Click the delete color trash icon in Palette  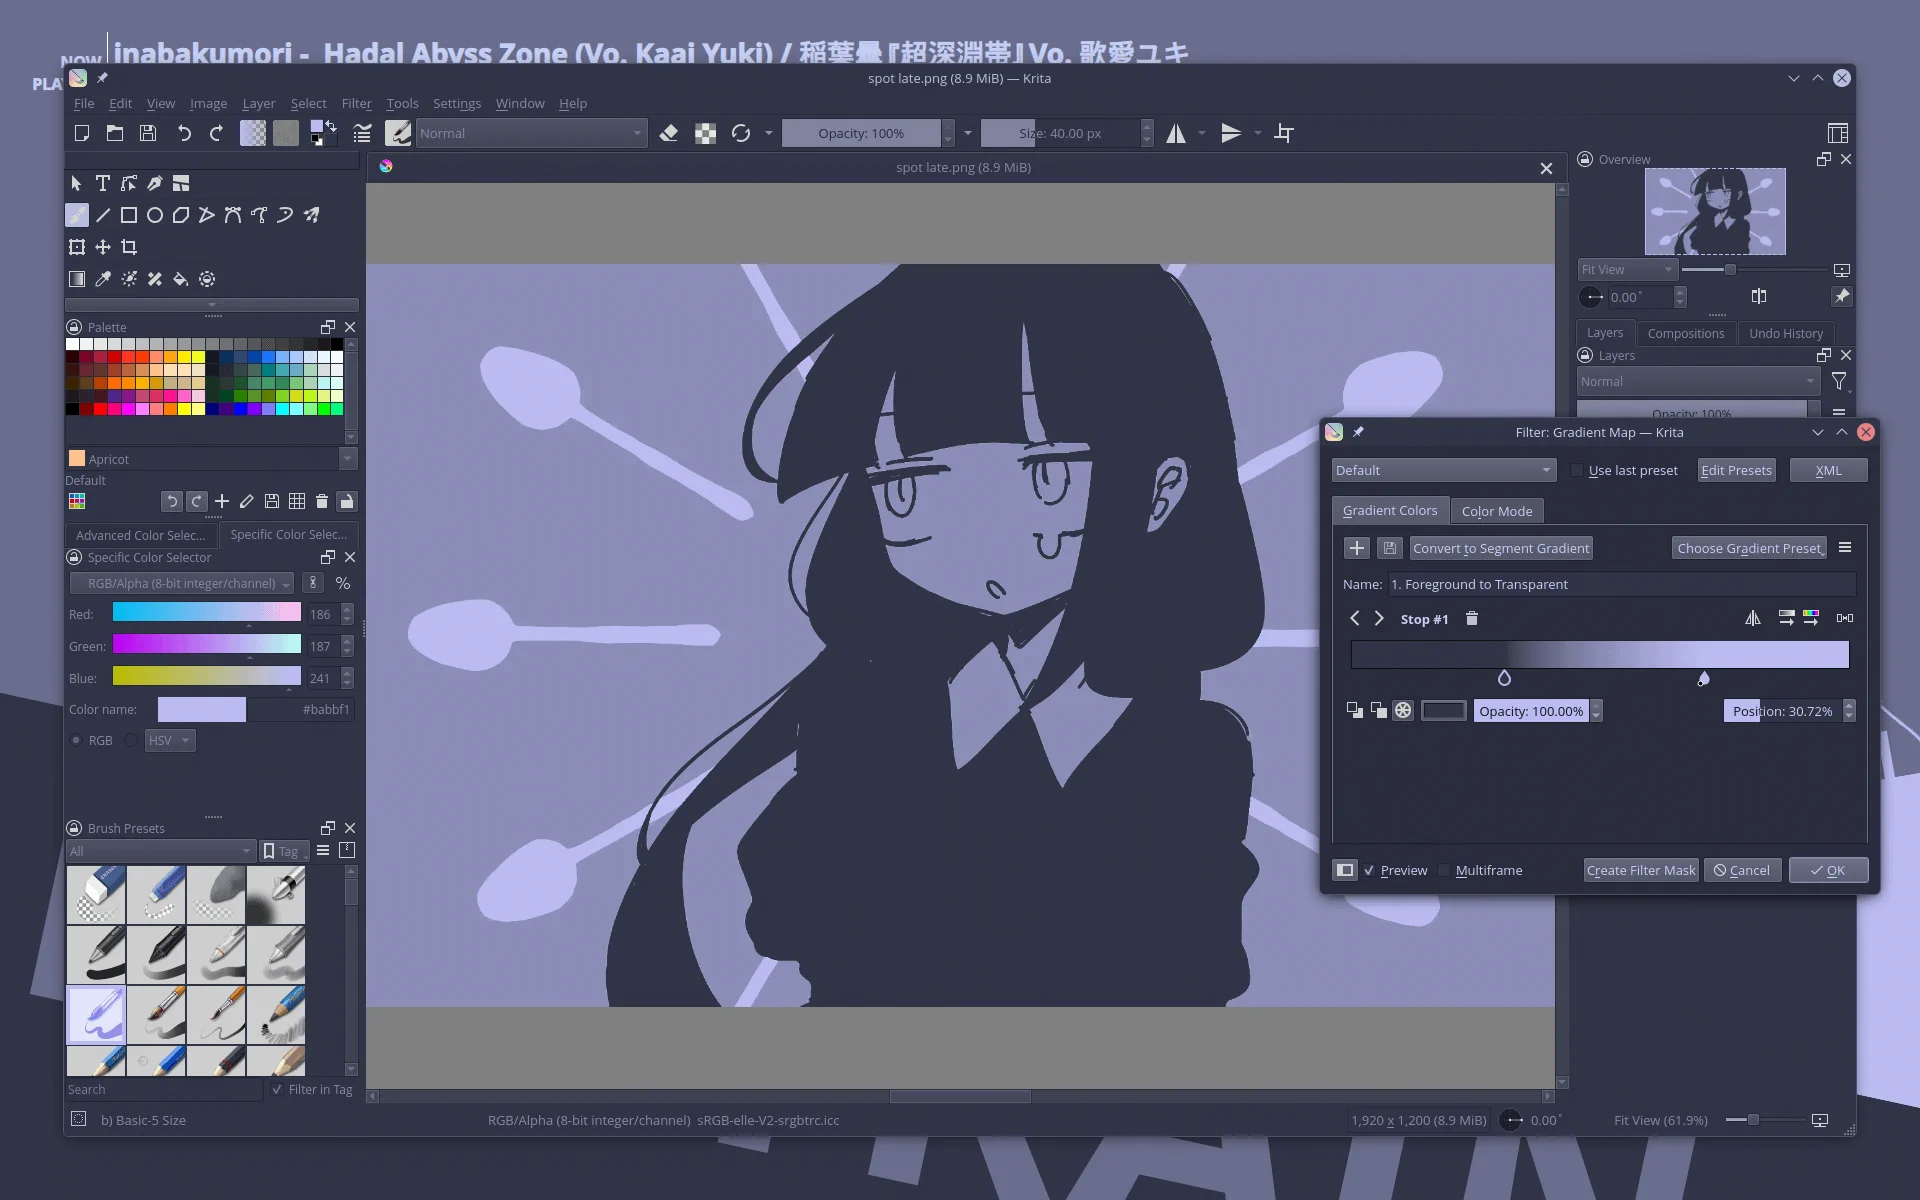321,501
